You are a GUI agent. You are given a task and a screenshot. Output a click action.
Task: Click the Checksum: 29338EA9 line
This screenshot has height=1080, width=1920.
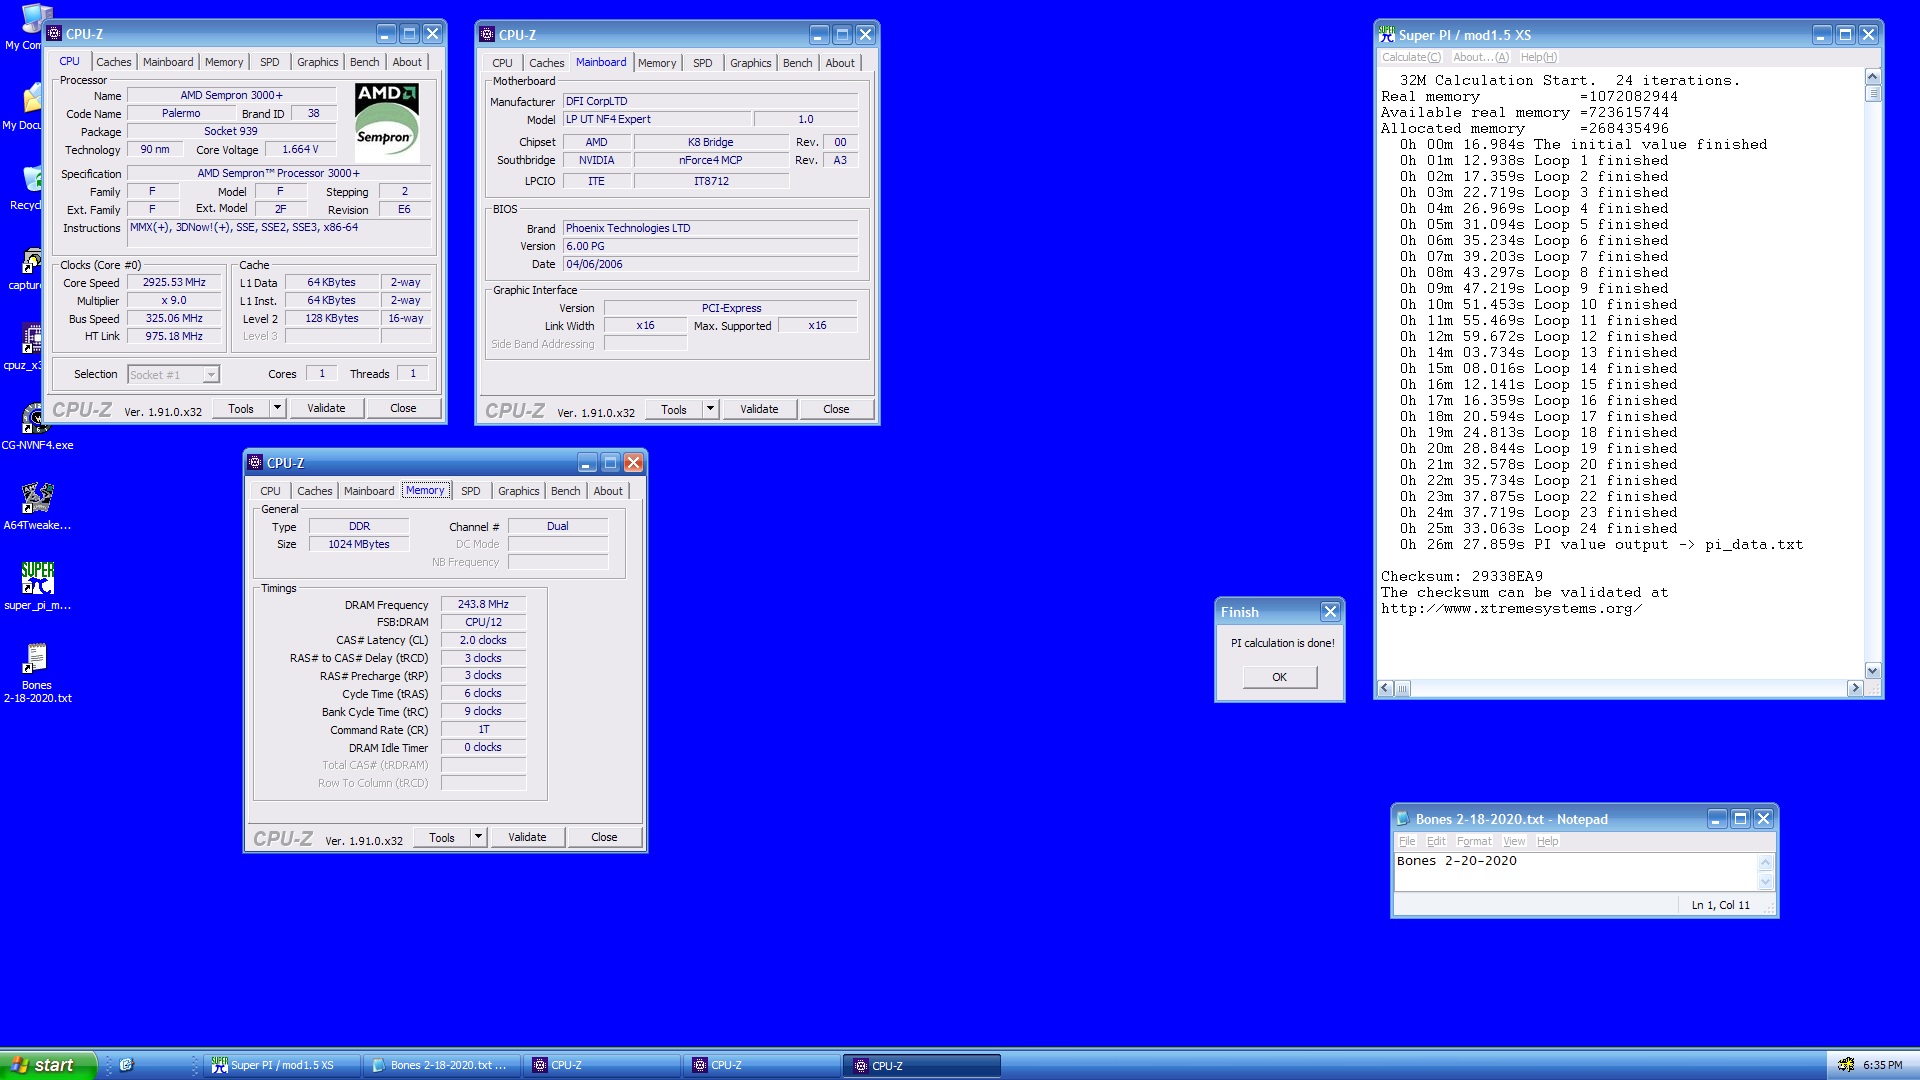coord(1461,576)
